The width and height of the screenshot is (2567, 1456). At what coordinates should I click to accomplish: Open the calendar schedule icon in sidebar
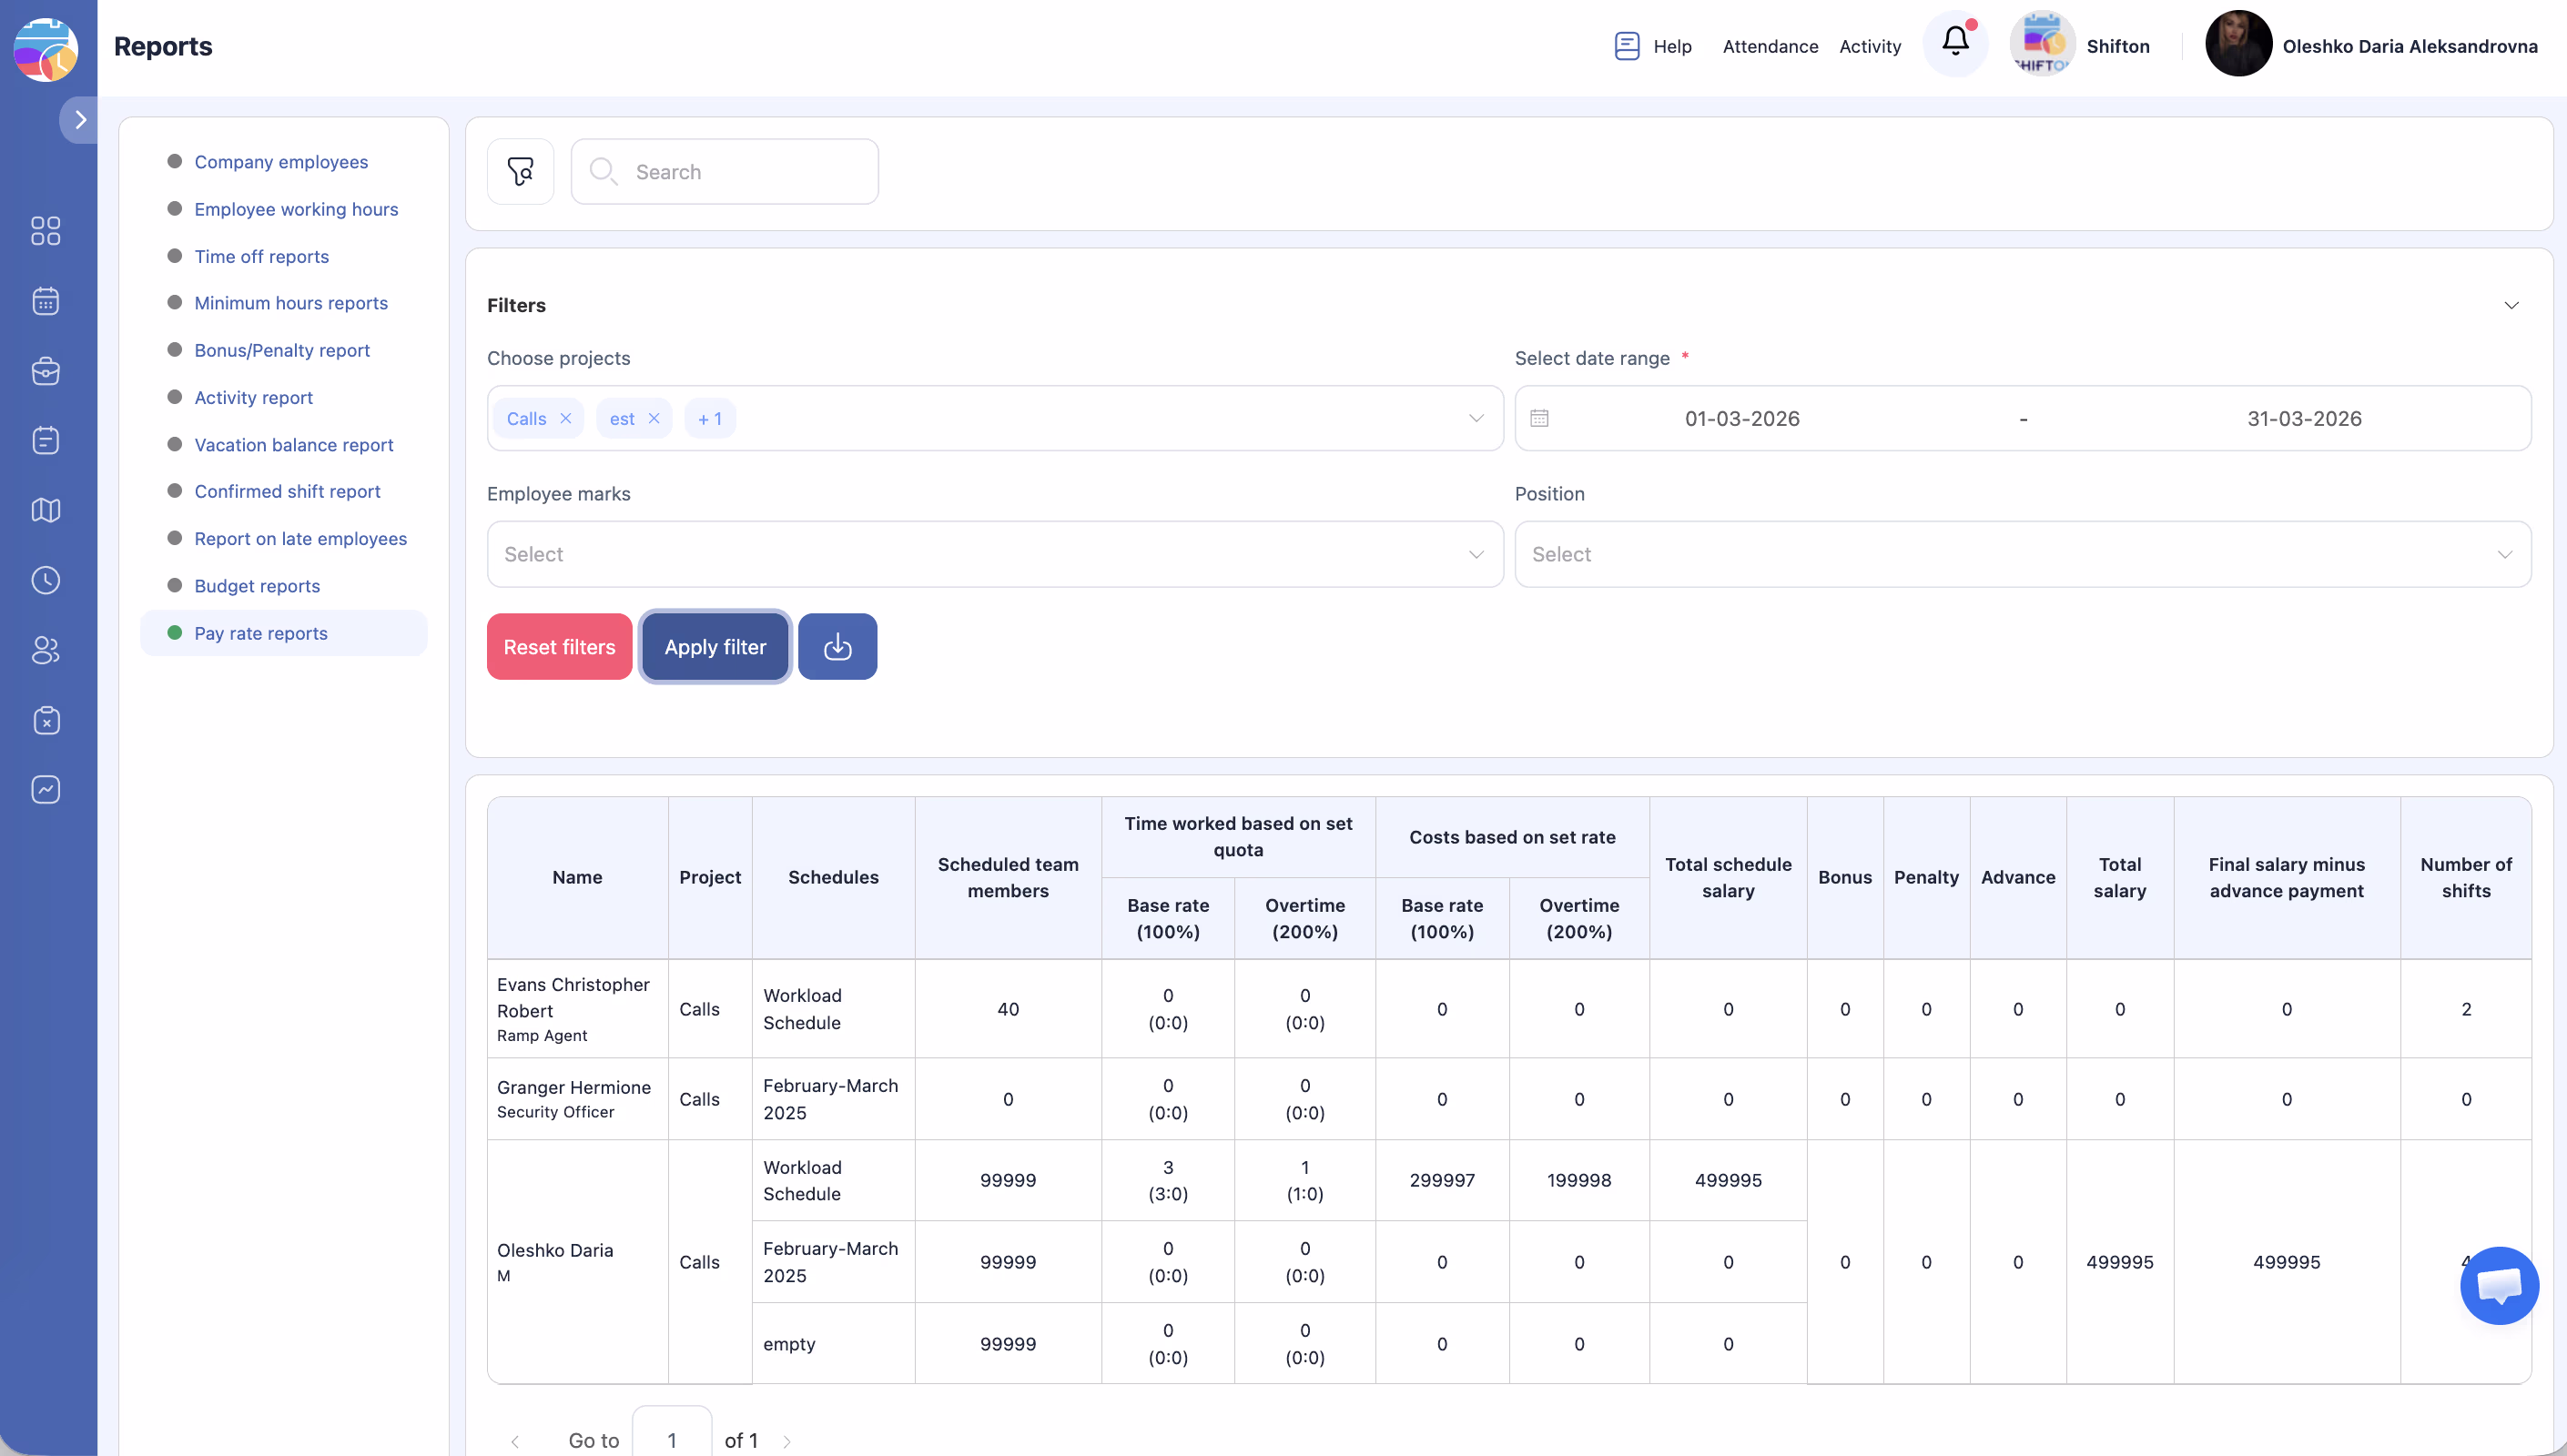(46, 301)
